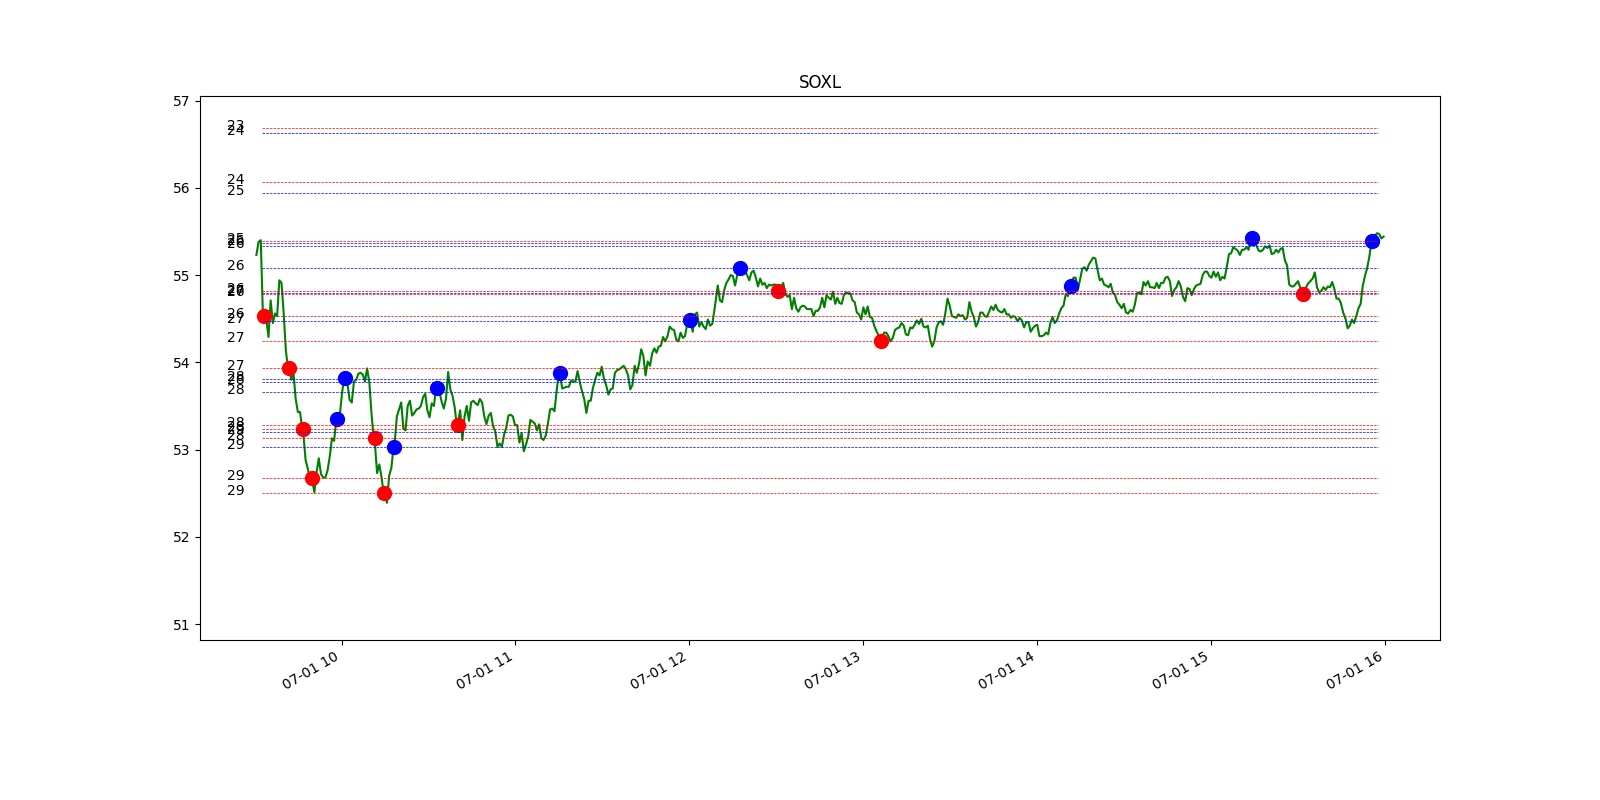Choose blue marker near 53.9 around 11:15
1600x800 pixels.
point(560,373)
